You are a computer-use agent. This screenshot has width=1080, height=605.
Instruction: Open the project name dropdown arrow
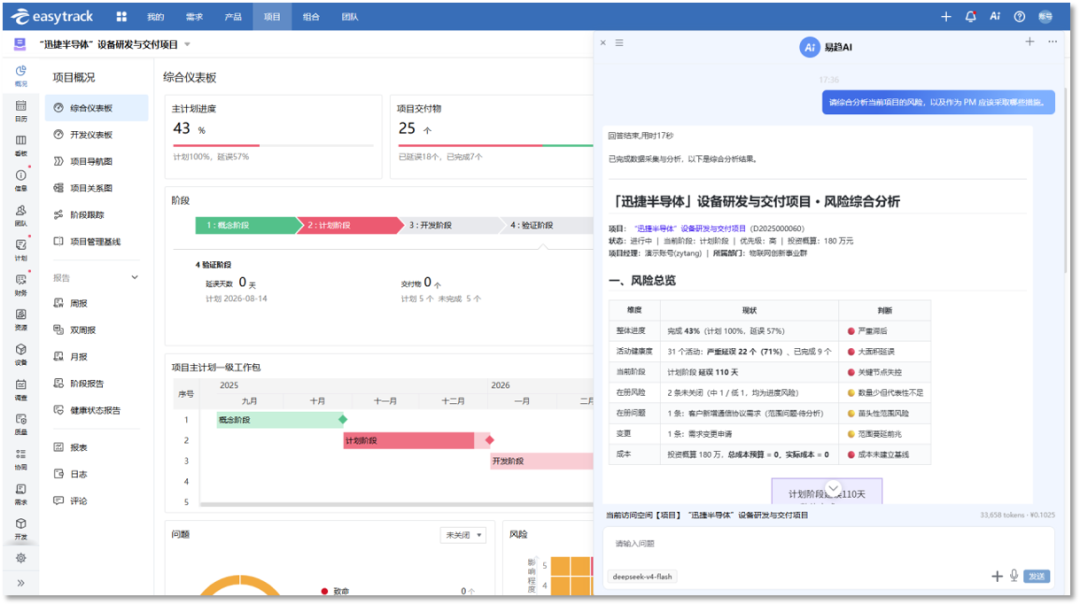pos(187,45)
